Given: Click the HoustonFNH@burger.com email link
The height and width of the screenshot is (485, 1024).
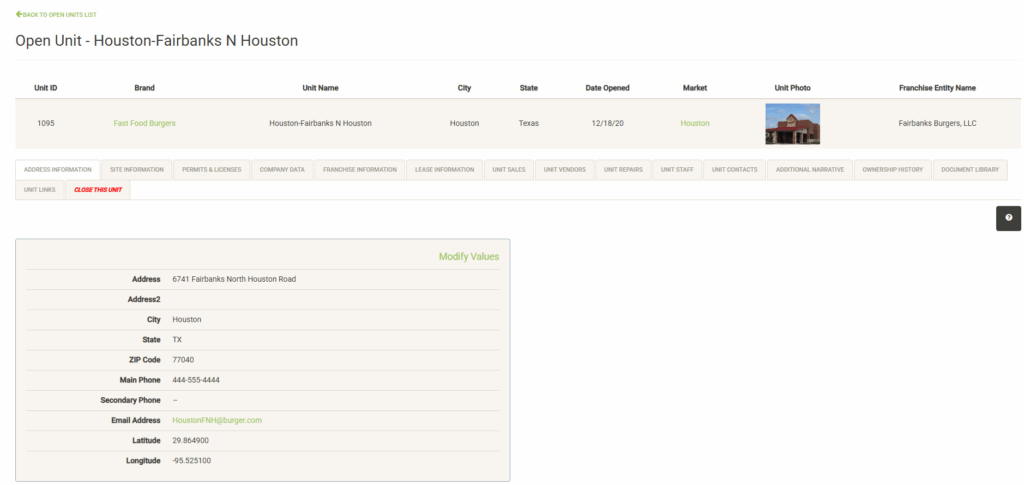Looking at the screenshot, I should click(x=217, y=420).
